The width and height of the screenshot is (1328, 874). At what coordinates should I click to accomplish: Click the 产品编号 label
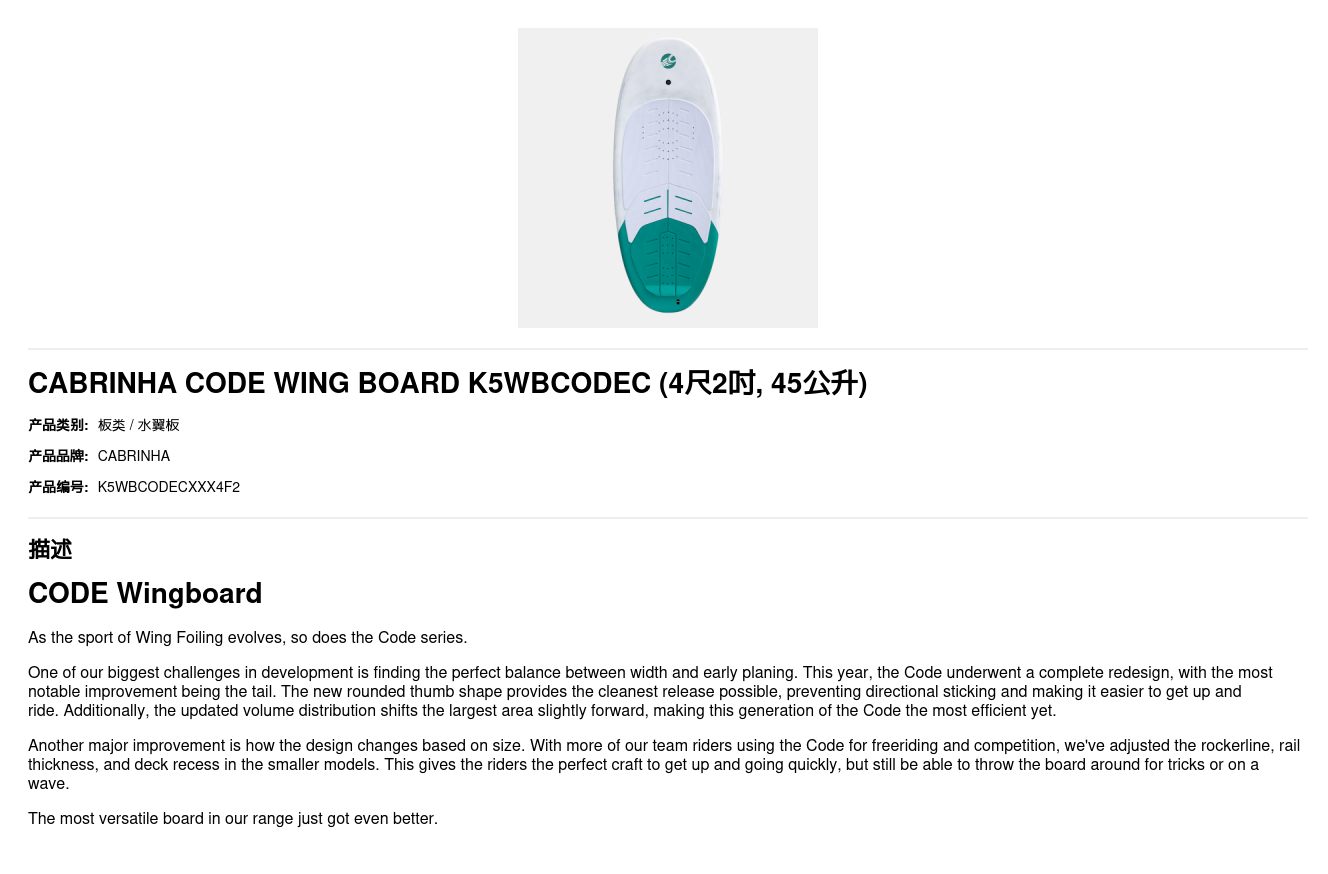pyautogui.click(x=58, y=487)
